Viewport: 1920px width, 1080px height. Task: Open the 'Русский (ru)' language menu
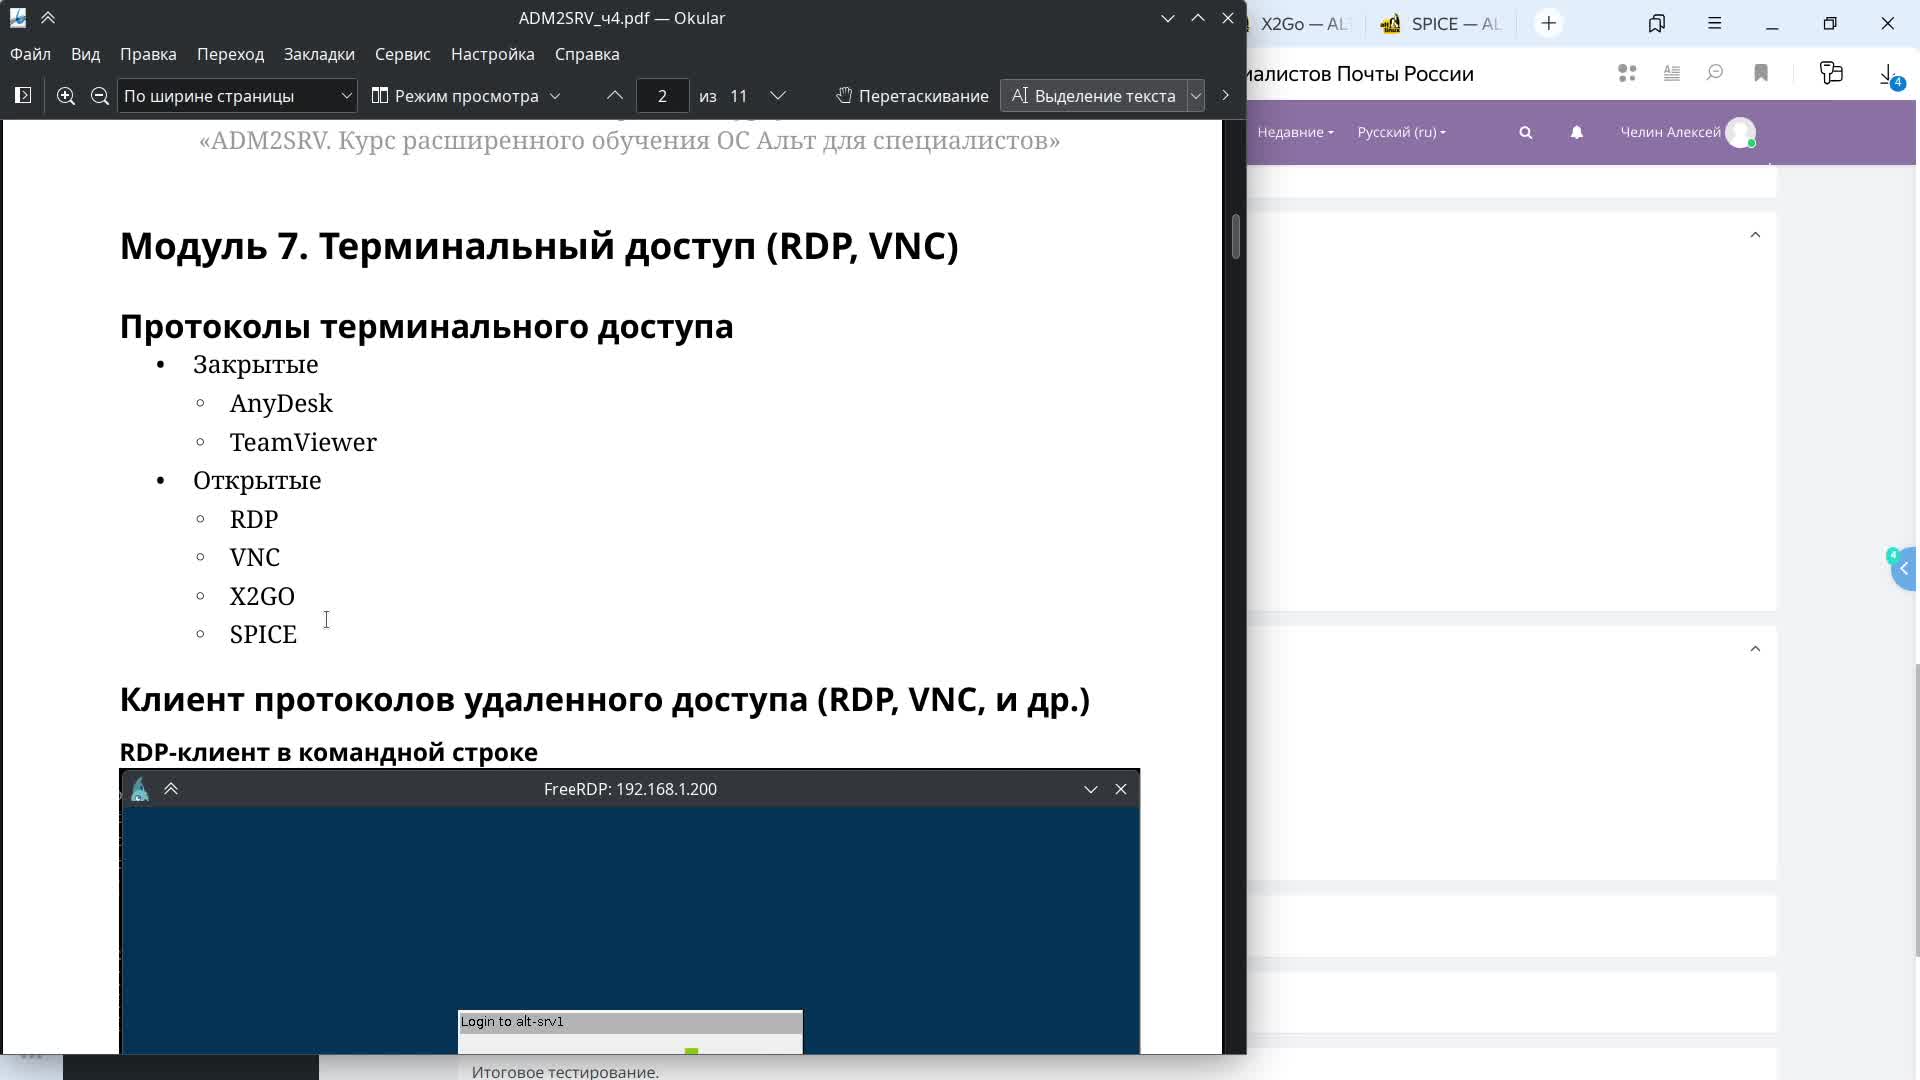click(1401, 132)
